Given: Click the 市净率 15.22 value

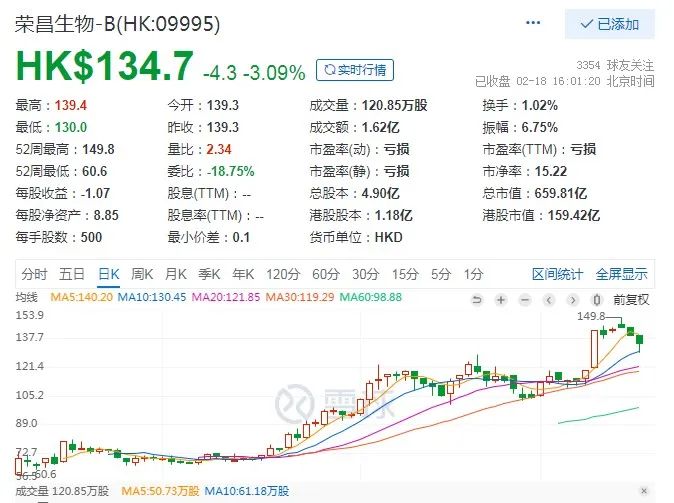Looking at the screenshot, I should click(551, 171).
